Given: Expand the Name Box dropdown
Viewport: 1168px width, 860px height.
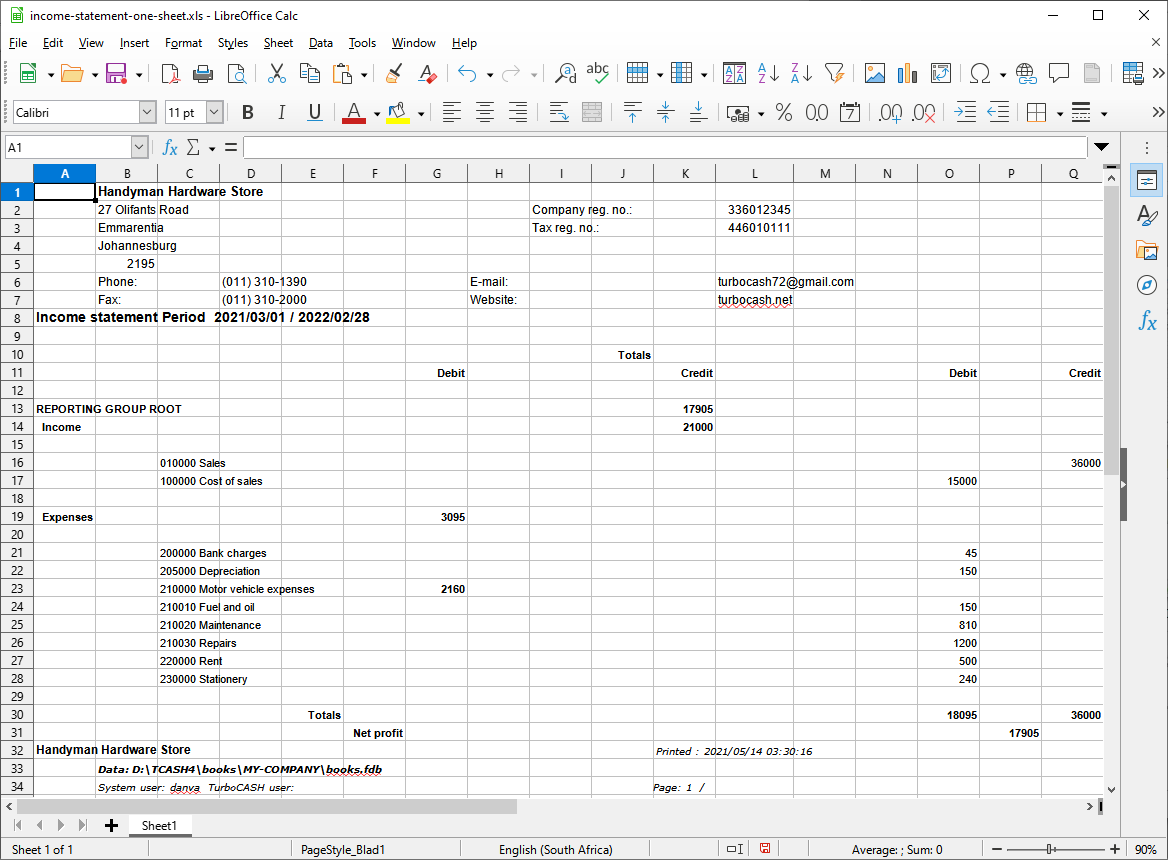Looking at the screenshot, I should (x=139, y=147).
